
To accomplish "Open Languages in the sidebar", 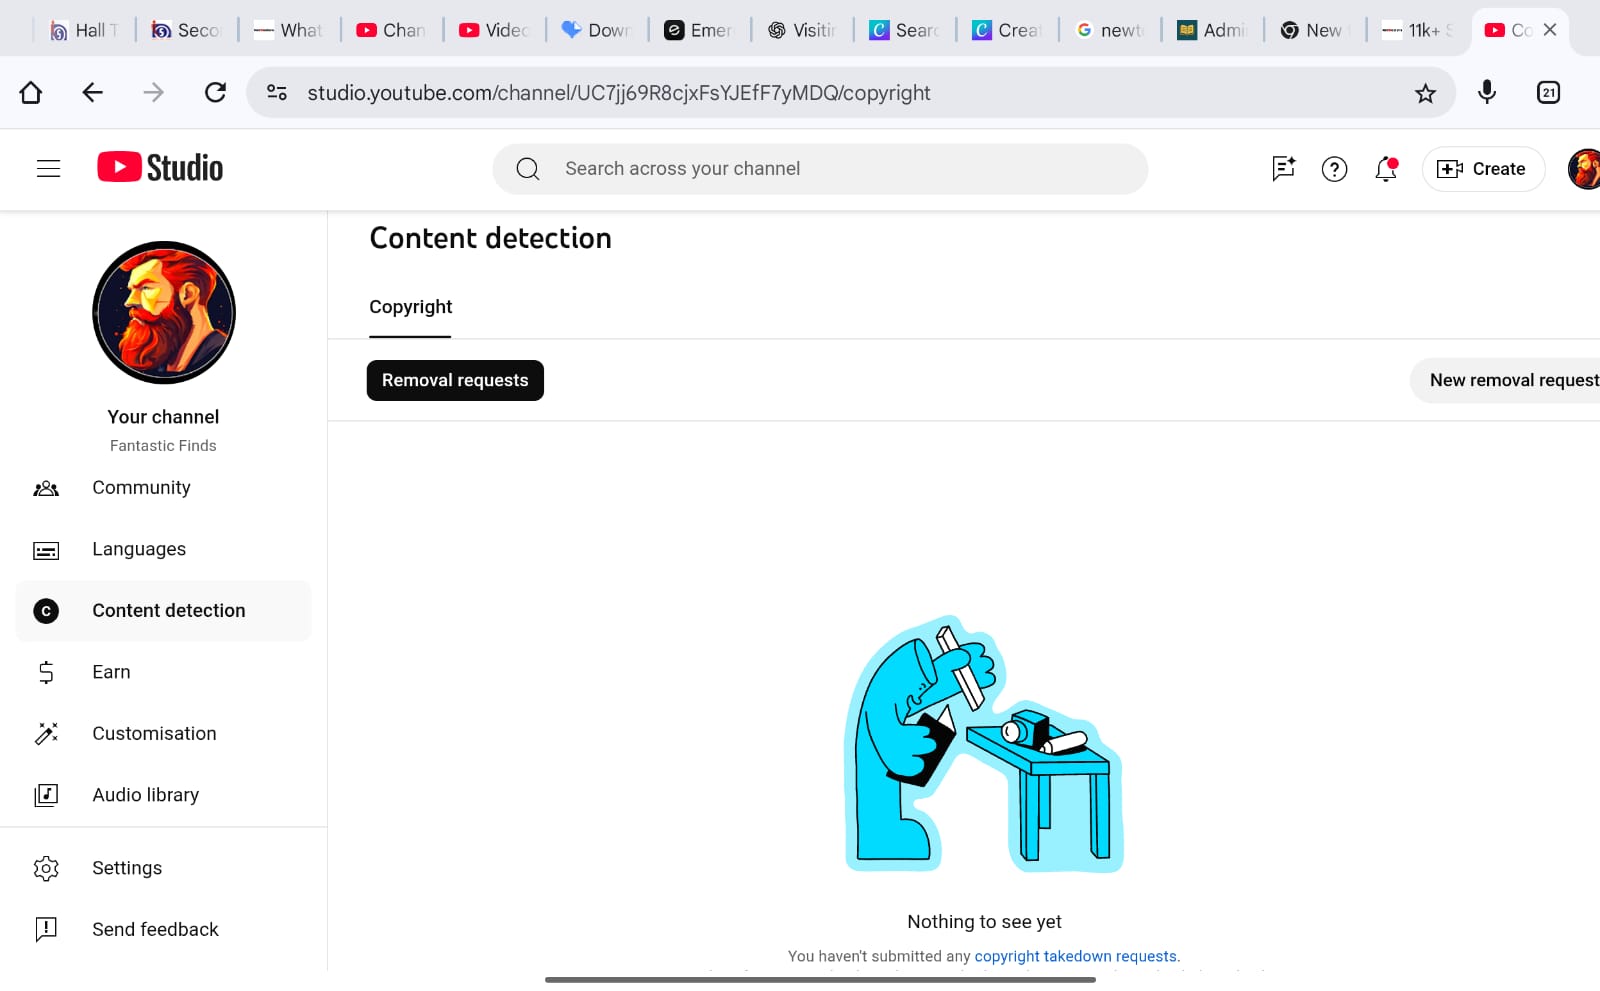I will click(x=139, y=549).
